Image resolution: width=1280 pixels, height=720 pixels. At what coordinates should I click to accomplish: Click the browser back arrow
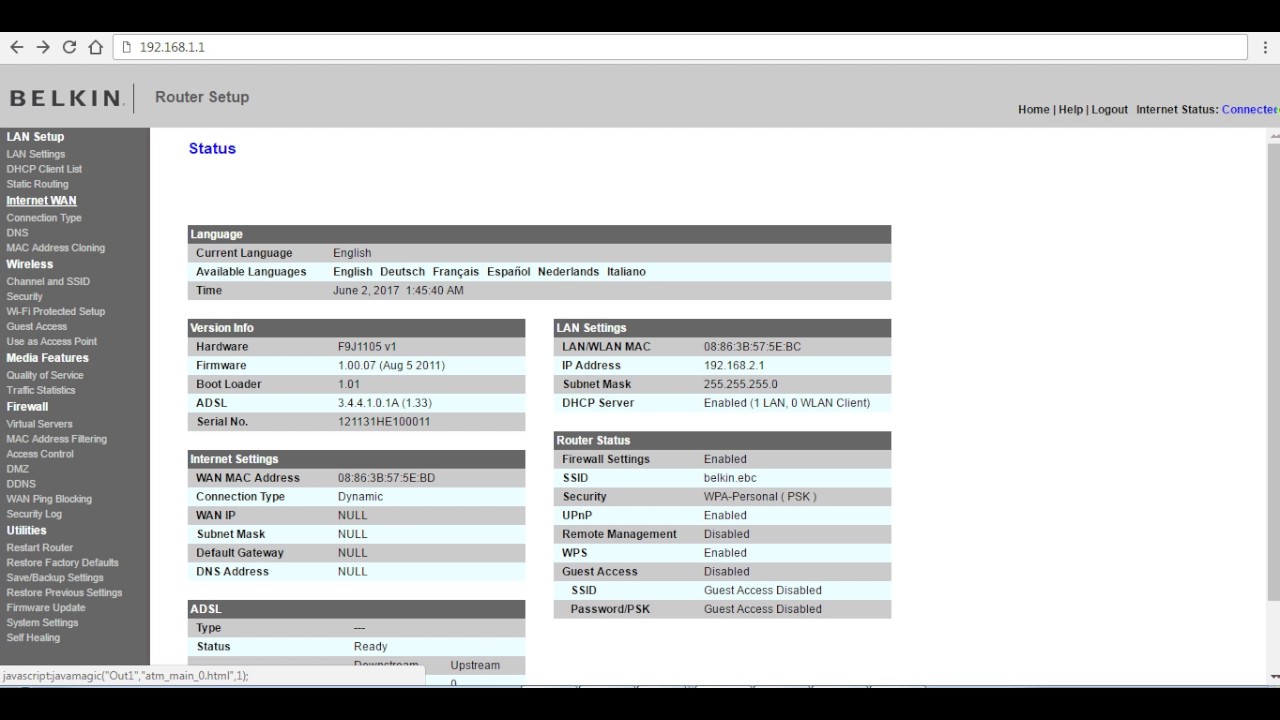17,47
